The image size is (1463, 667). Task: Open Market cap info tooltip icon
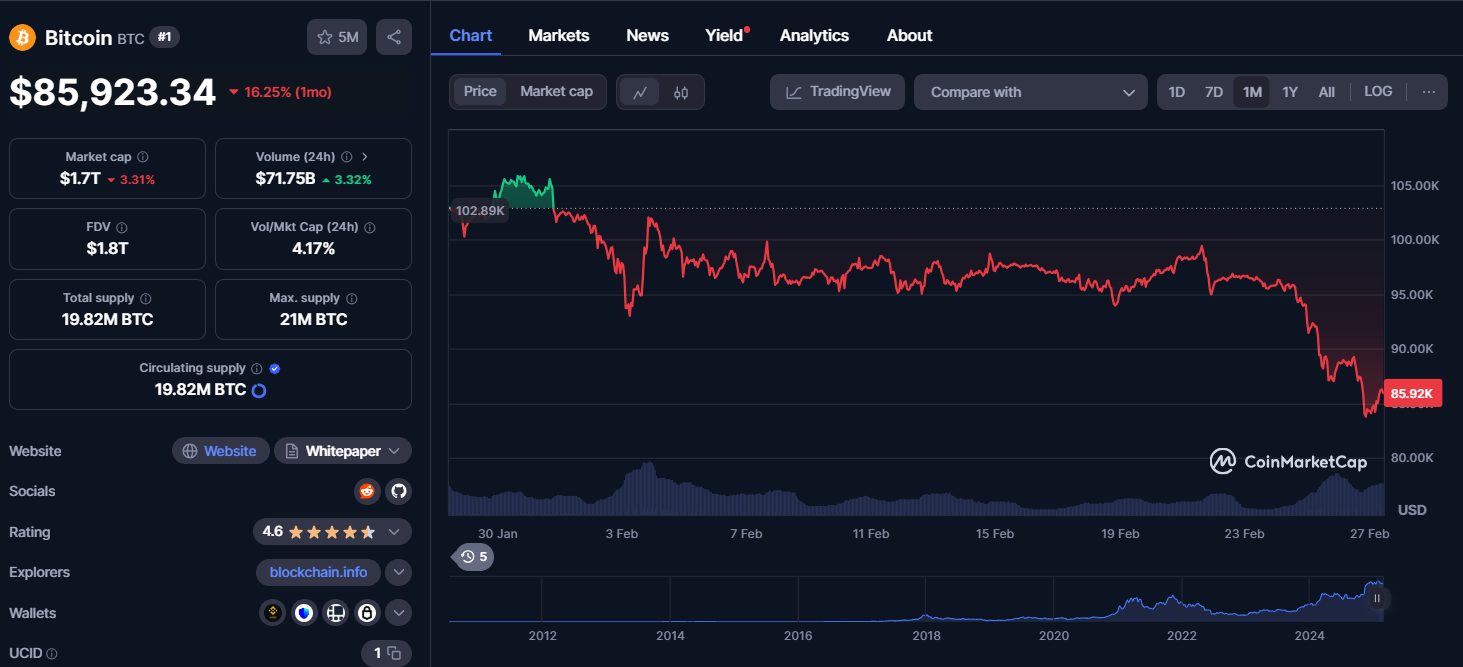pyautogui.click(x=143, y=157)
